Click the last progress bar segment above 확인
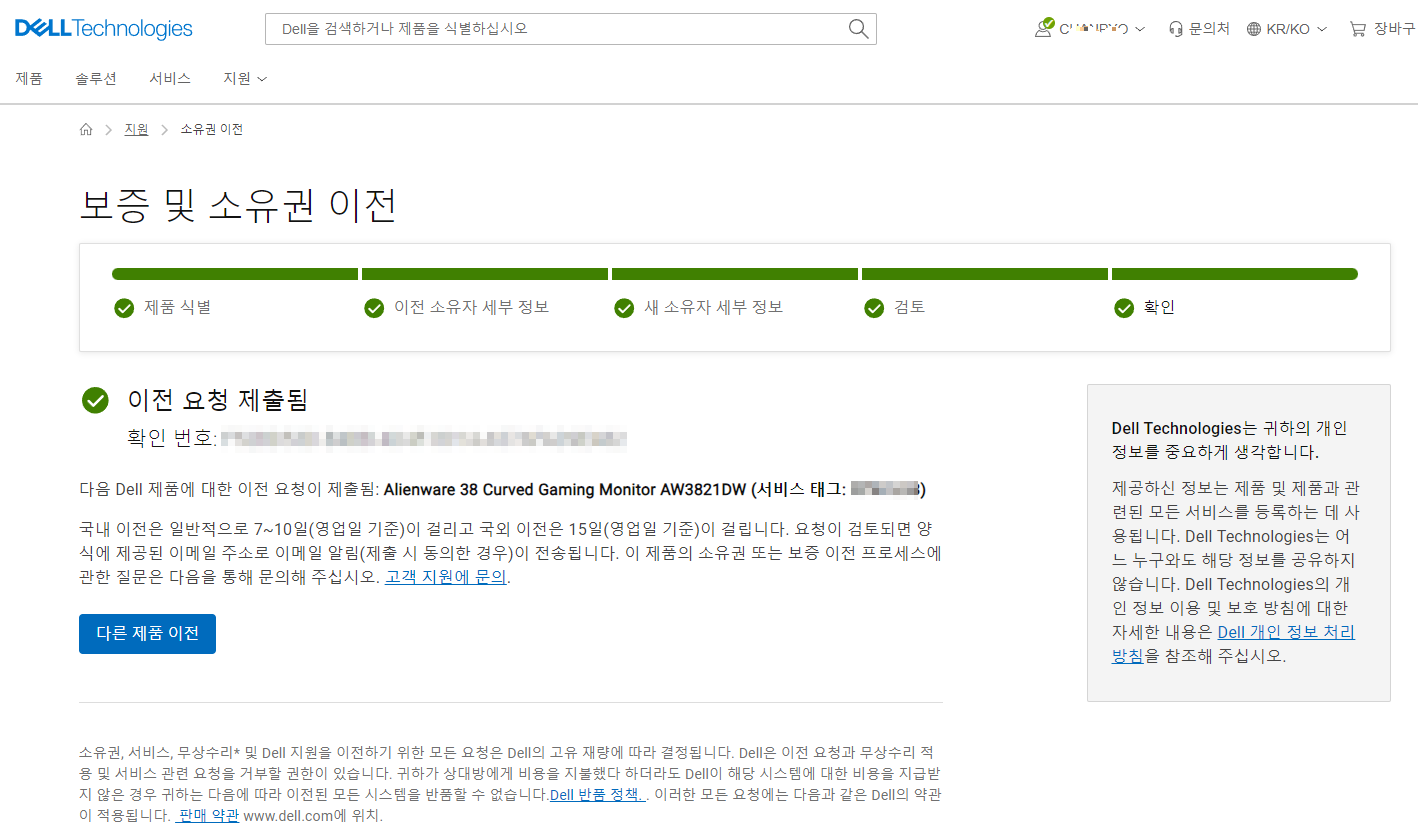This screenshot has width=1418, height=835. pos(1235,274)
